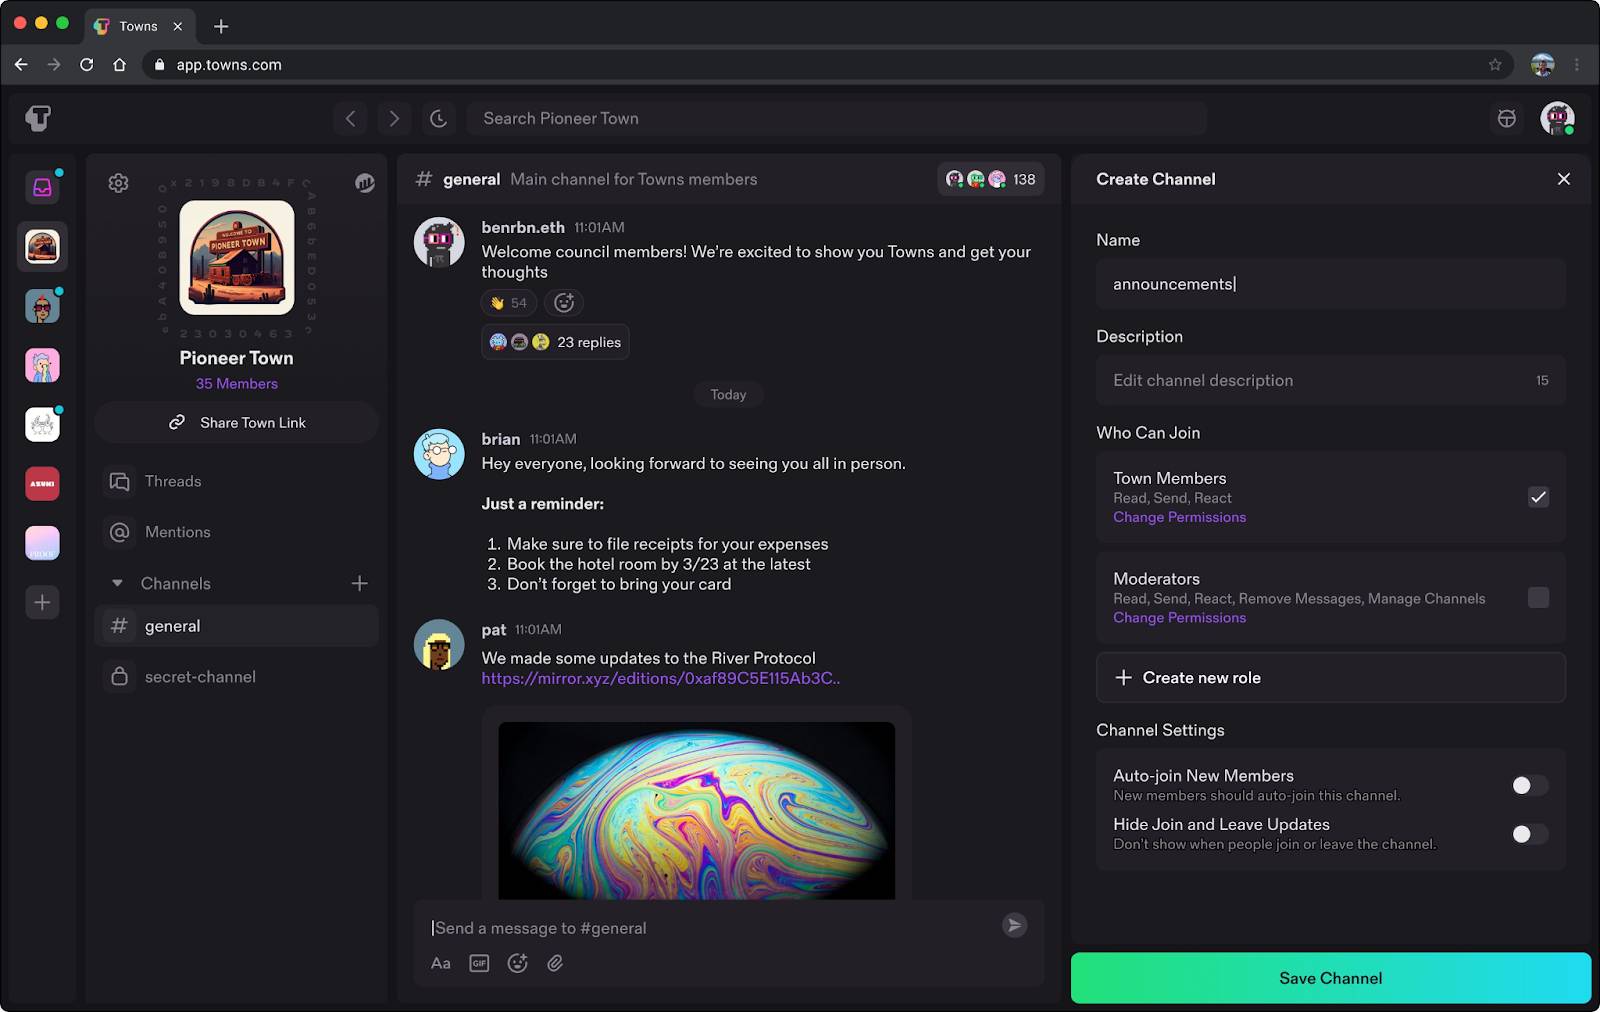Open the recent history clock icon

438,118
